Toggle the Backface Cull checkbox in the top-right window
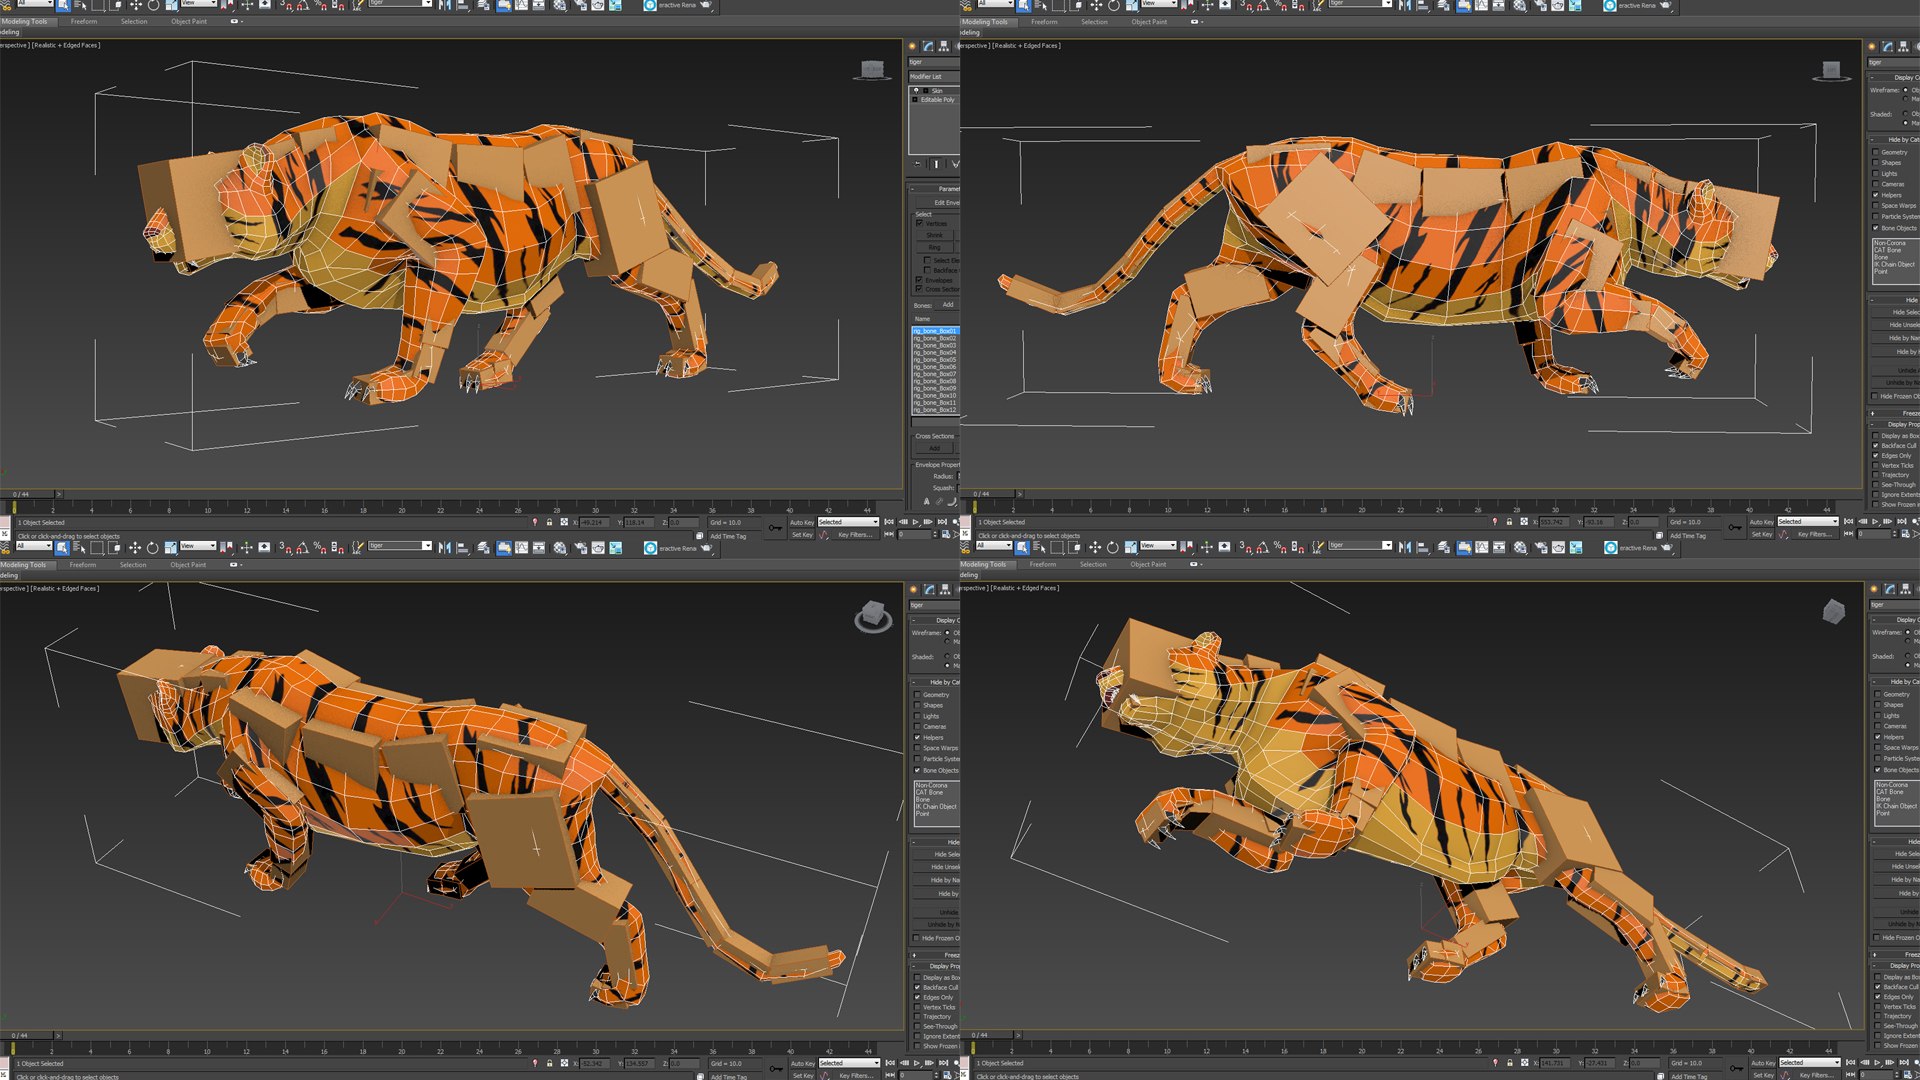 click(x=1875, y=446)
